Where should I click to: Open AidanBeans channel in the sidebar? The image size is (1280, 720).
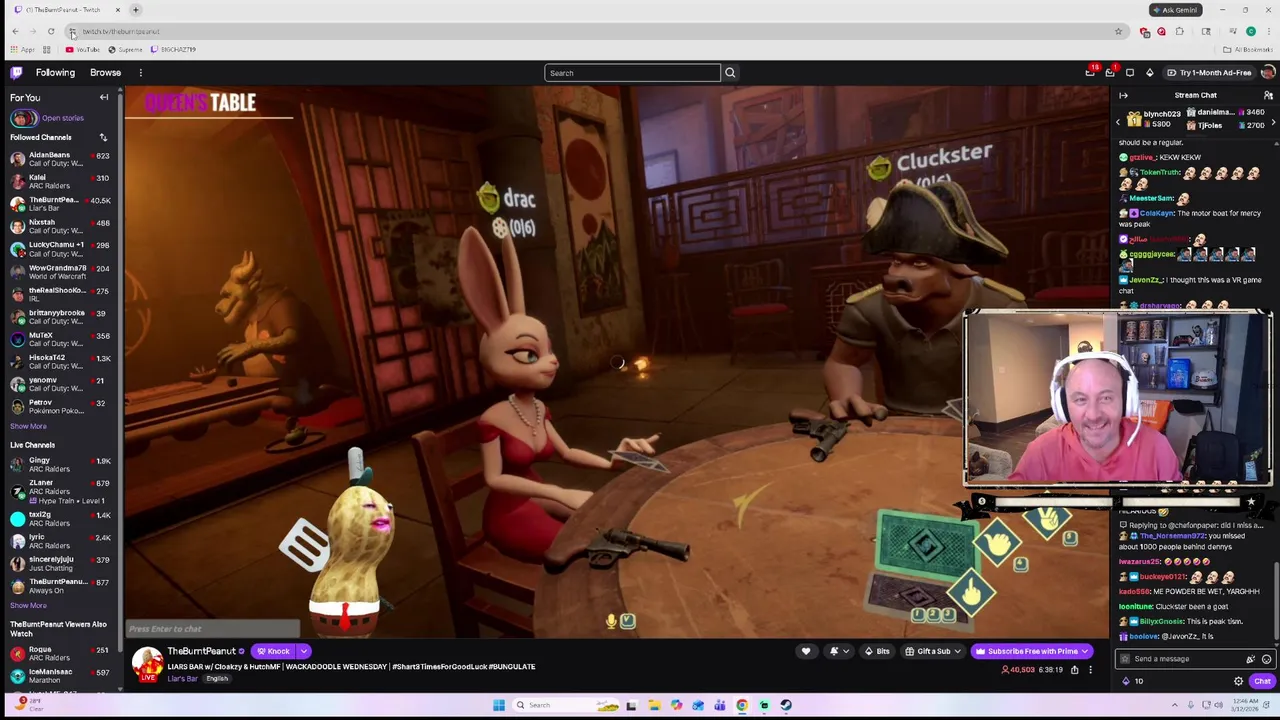coord(60,160)
